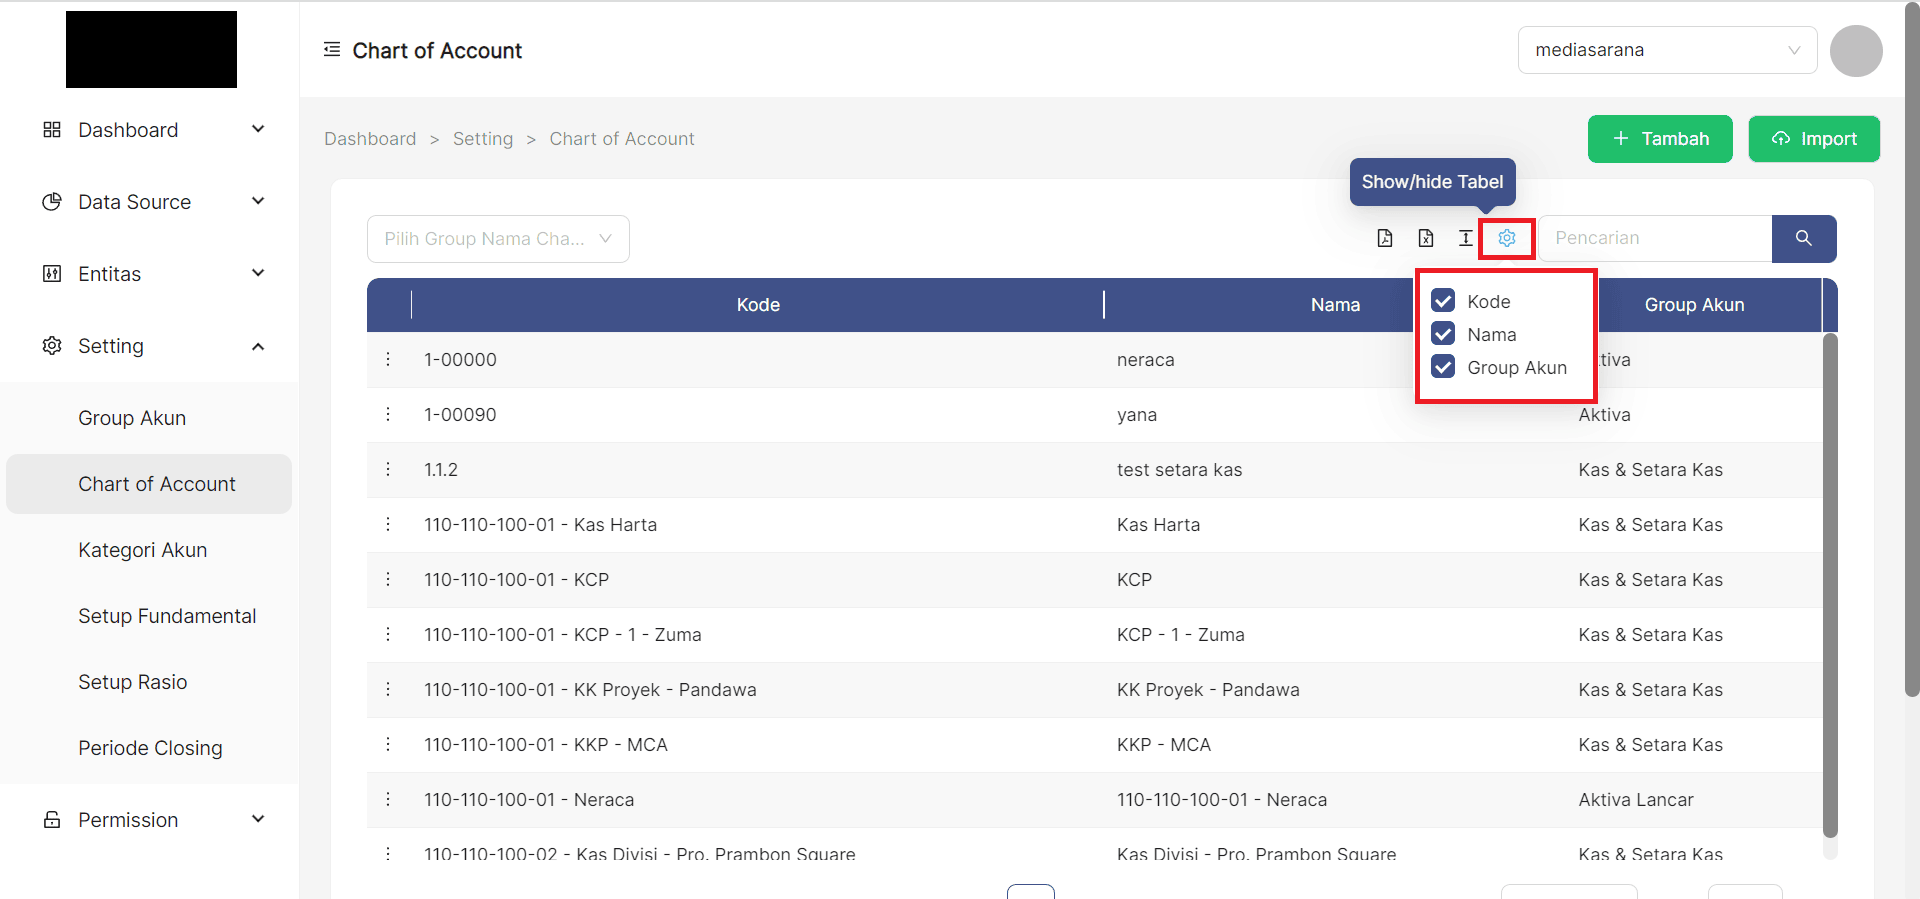Open the Pilih Group Nama Chart dropdown

tap(498, 239)
